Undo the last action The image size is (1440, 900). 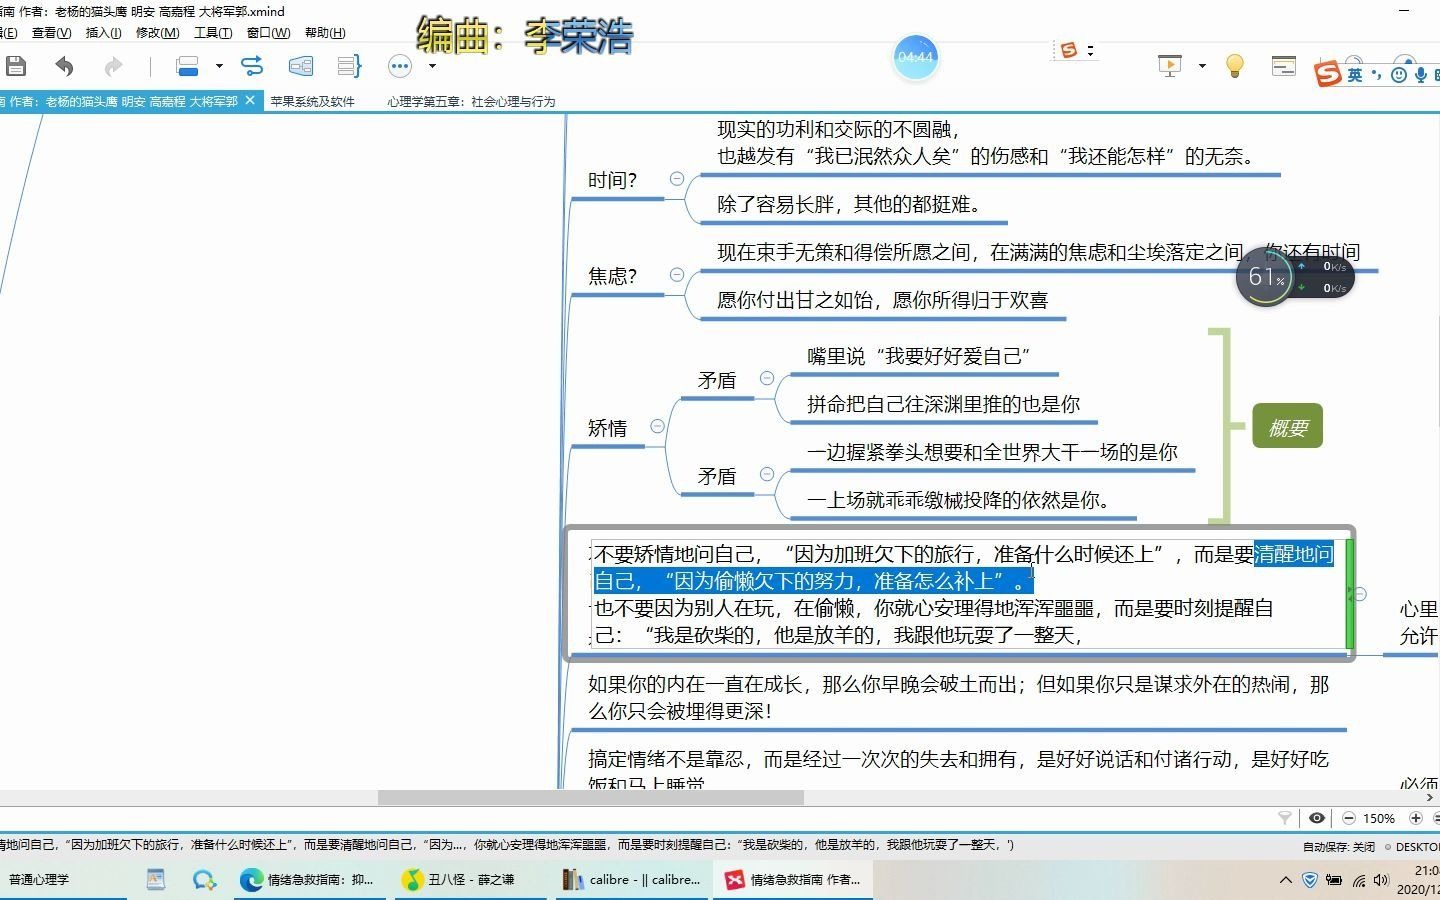click(64, 66)
